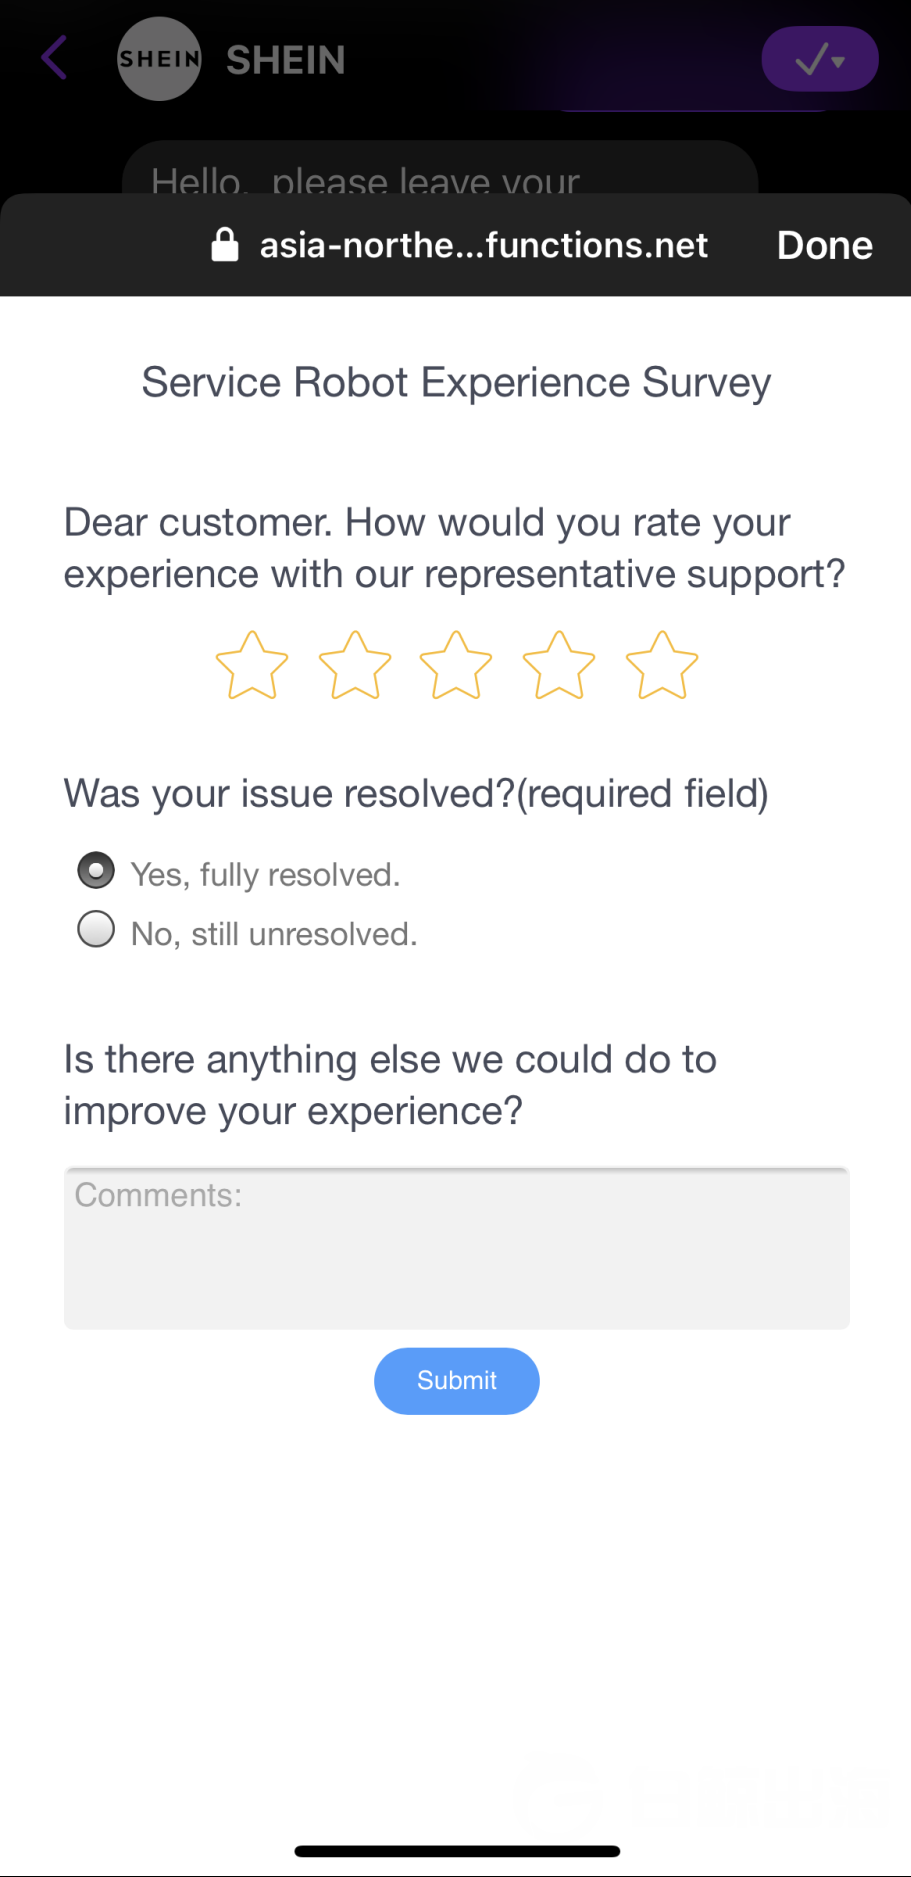Tap the 'Yes, fully resolved.' label text
The width and height of the screenshot is (911, 1877).
tap(265, 875)
